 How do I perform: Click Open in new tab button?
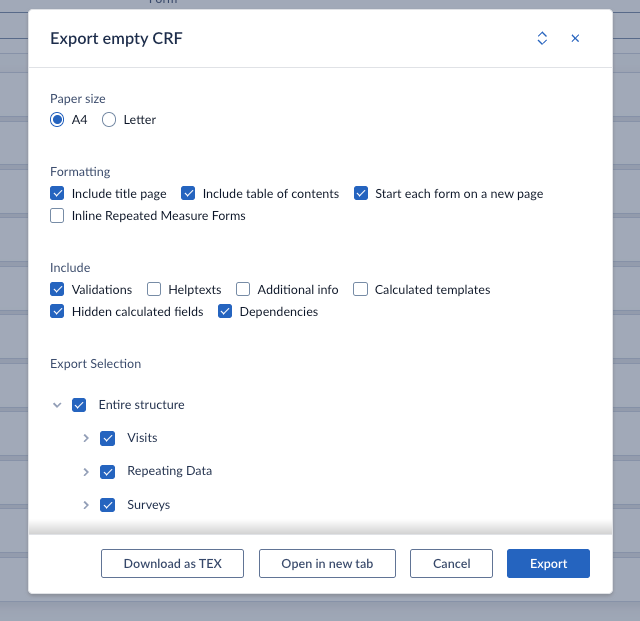click(x=327, y=564)
